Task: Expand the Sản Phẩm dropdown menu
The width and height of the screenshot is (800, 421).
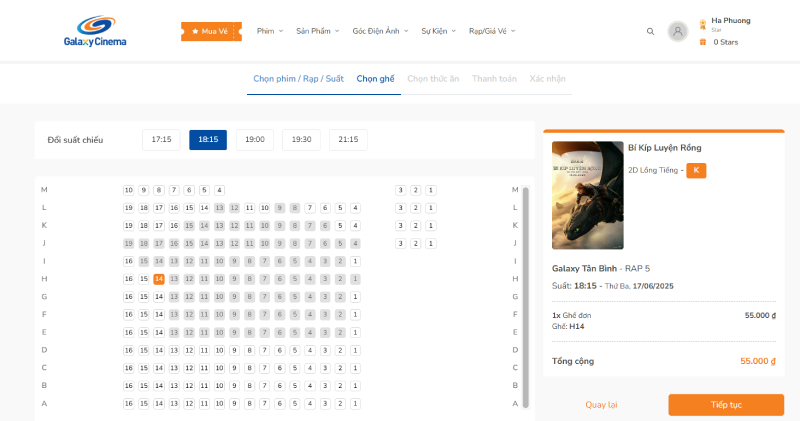Action: pyautogui.click(x=317, y=31)
